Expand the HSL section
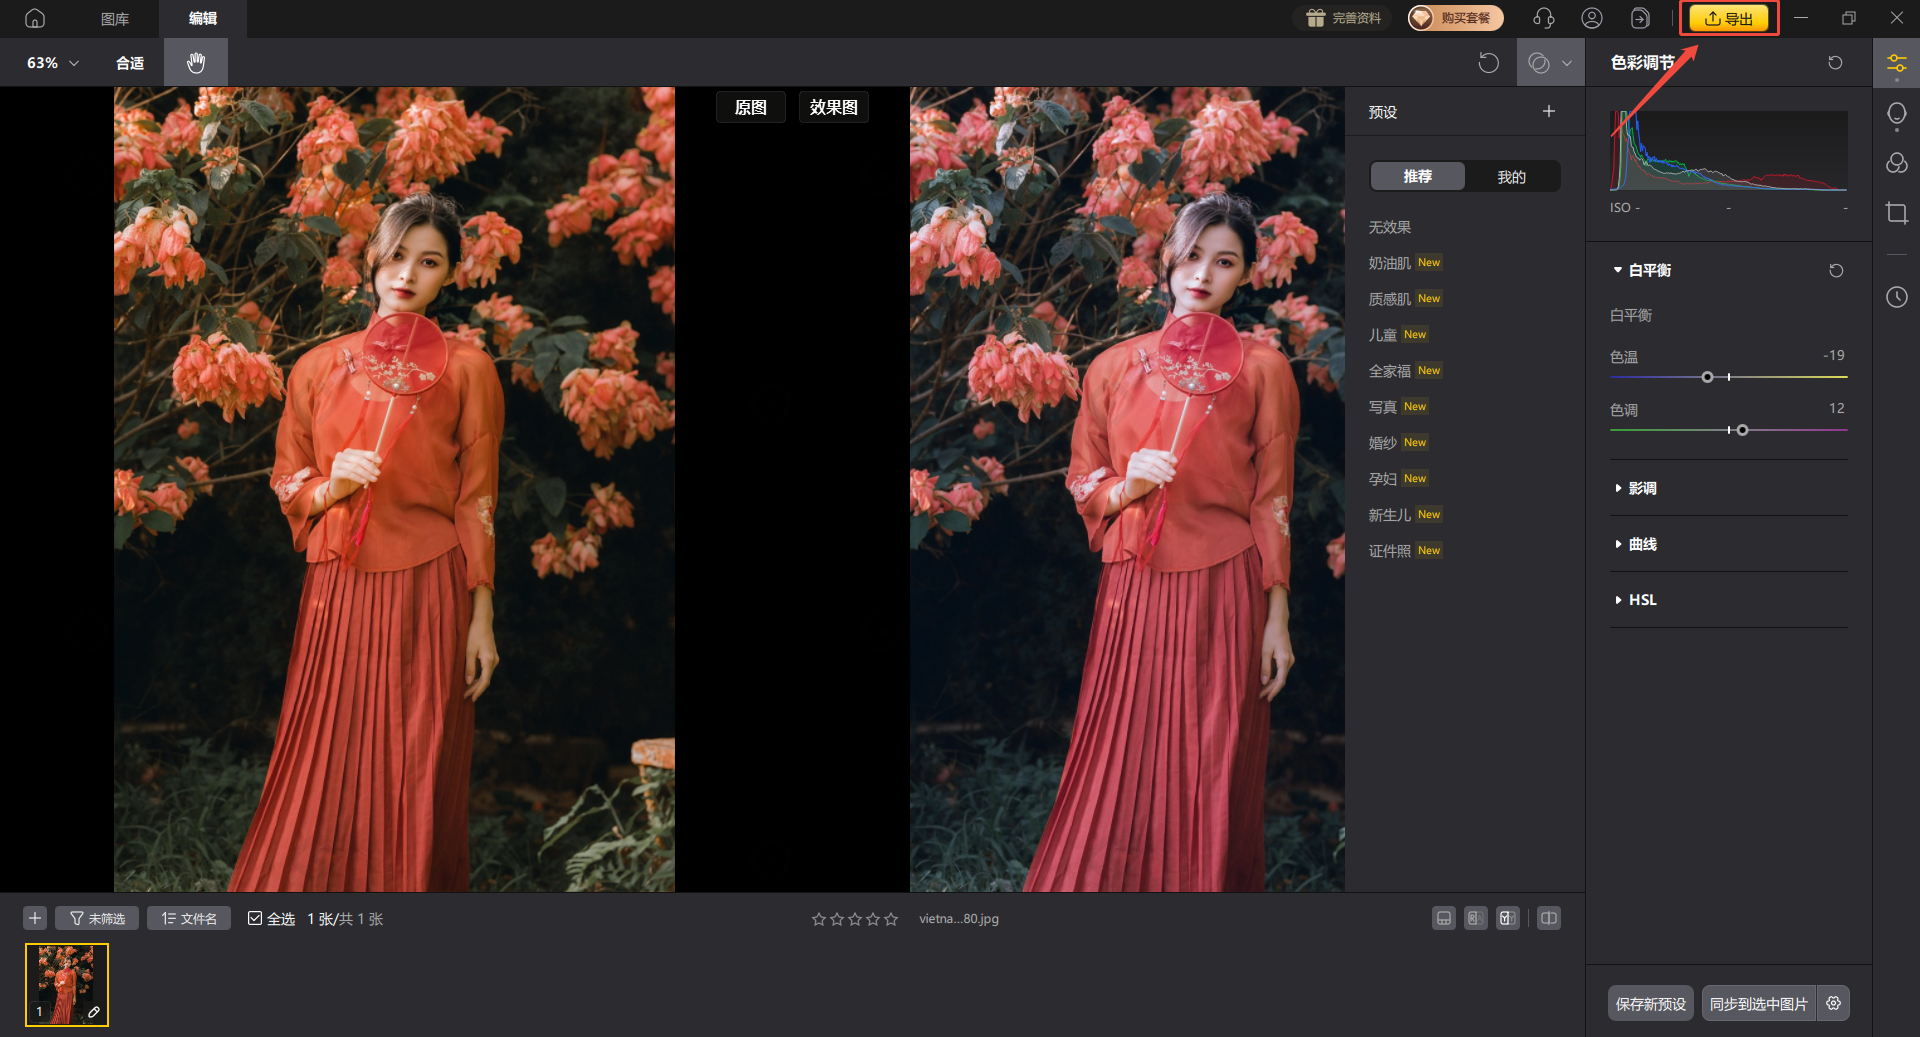The height and width of the screenshot is (1037, 1920). tap(1642, 600)
